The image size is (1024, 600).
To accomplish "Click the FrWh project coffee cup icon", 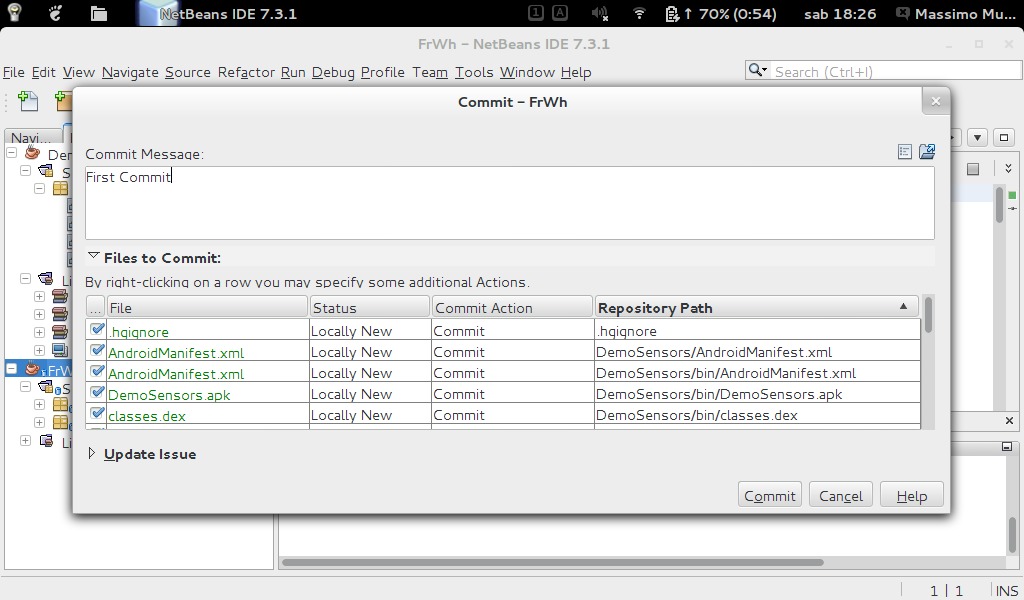I will coord(32,369).
